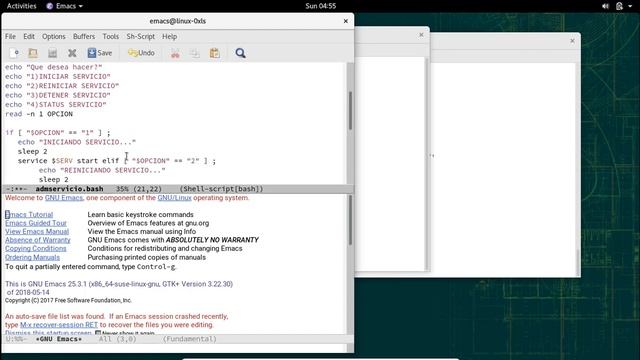Image resolution: width=640 pixels, height=360 pixels.
Task: Click the text "2)REINICIAR SERVICIO"
Action: point(73,86)
